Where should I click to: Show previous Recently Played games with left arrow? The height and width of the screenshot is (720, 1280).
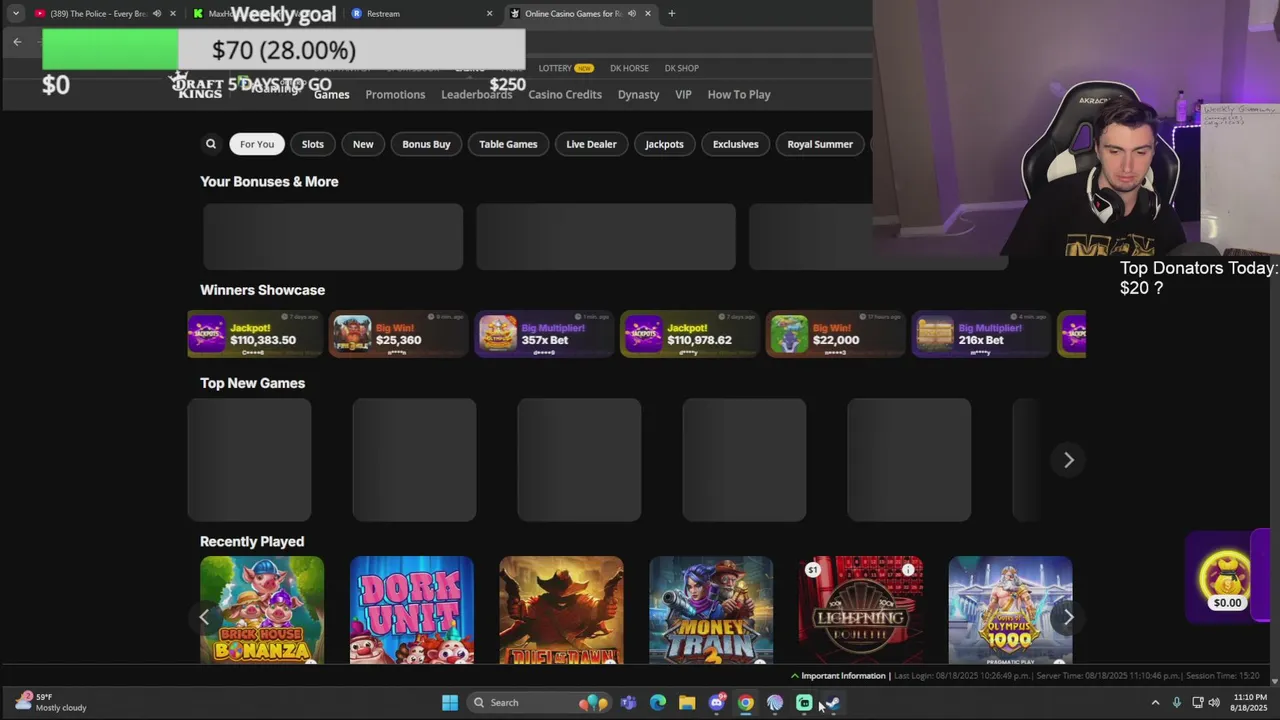204,617
